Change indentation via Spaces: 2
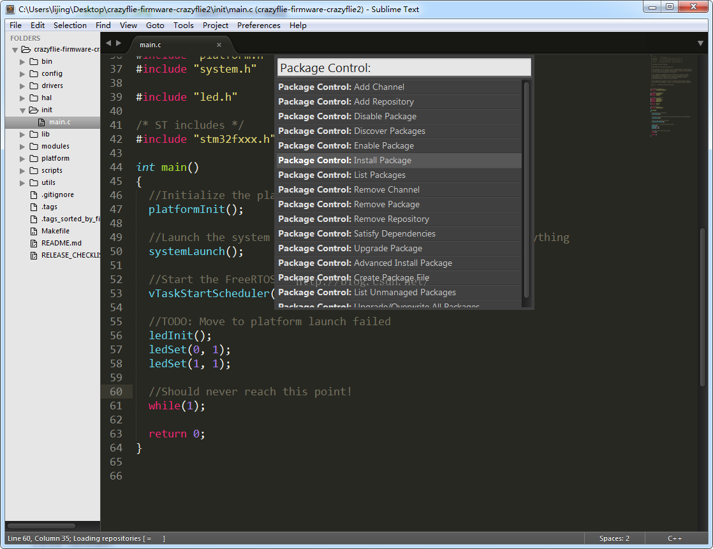This screenshot has width=713, height=549. (x=614, y=539)
